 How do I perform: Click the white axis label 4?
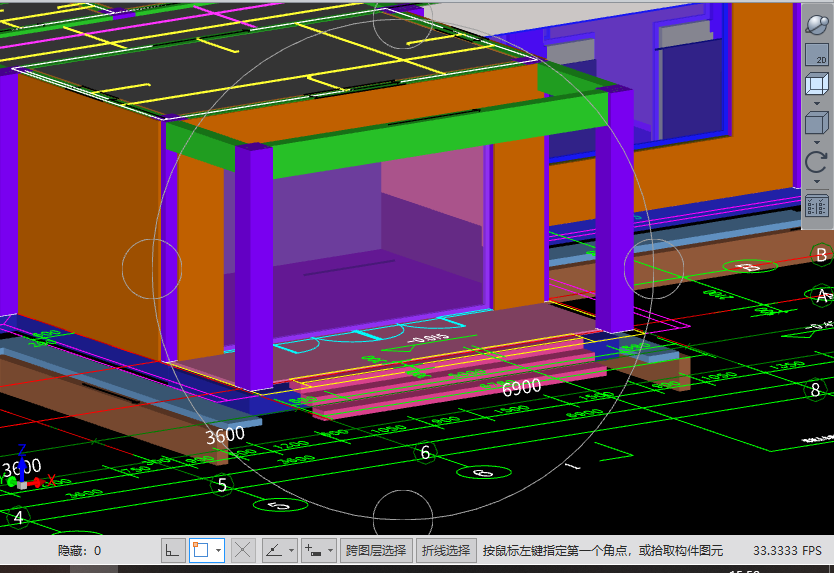(19, 517)
